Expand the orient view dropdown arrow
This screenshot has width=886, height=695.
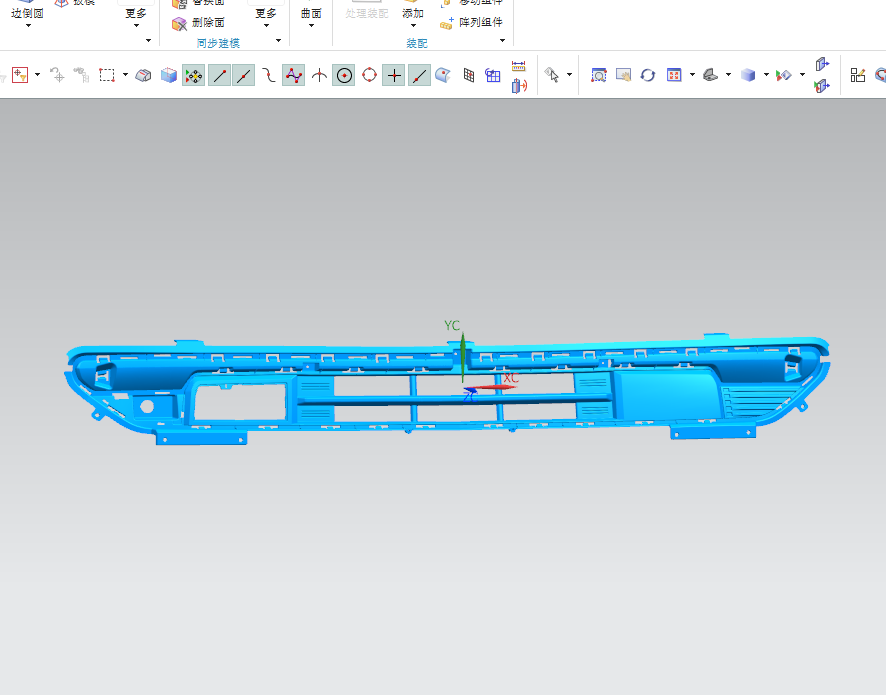tap(728, 75)
